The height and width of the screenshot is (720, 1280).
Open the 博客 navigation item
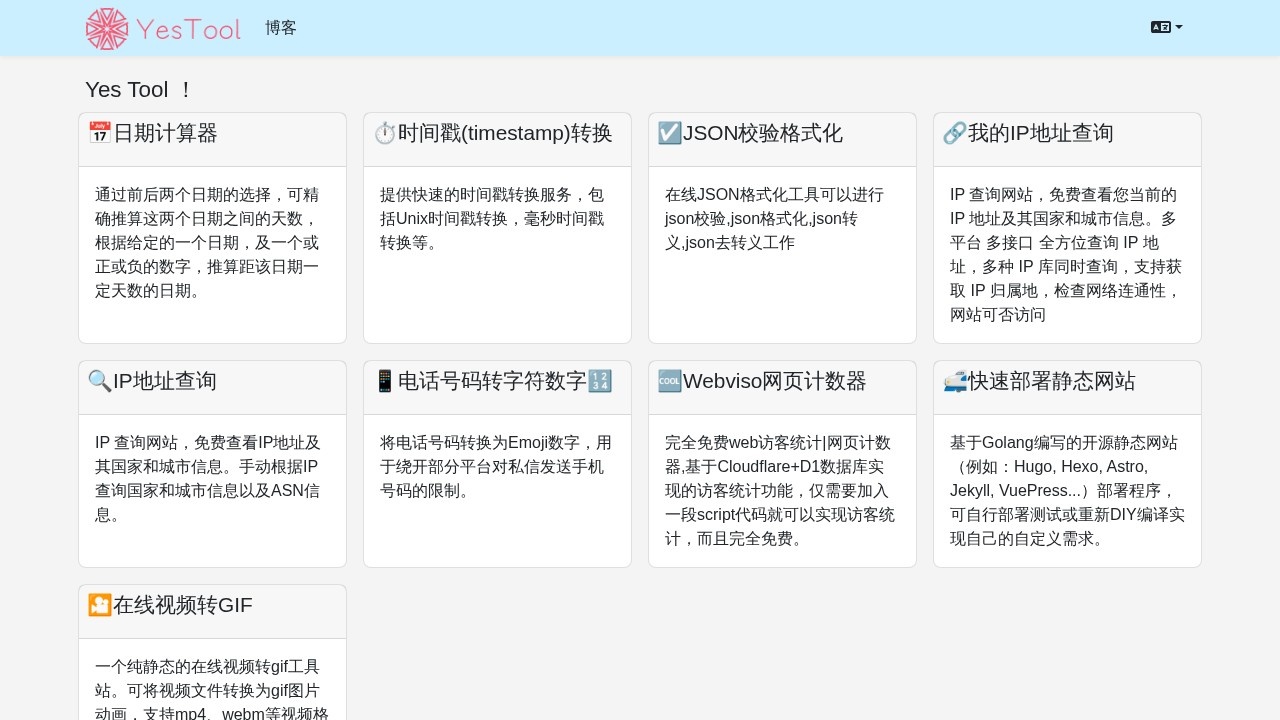(x=280, y=28)
